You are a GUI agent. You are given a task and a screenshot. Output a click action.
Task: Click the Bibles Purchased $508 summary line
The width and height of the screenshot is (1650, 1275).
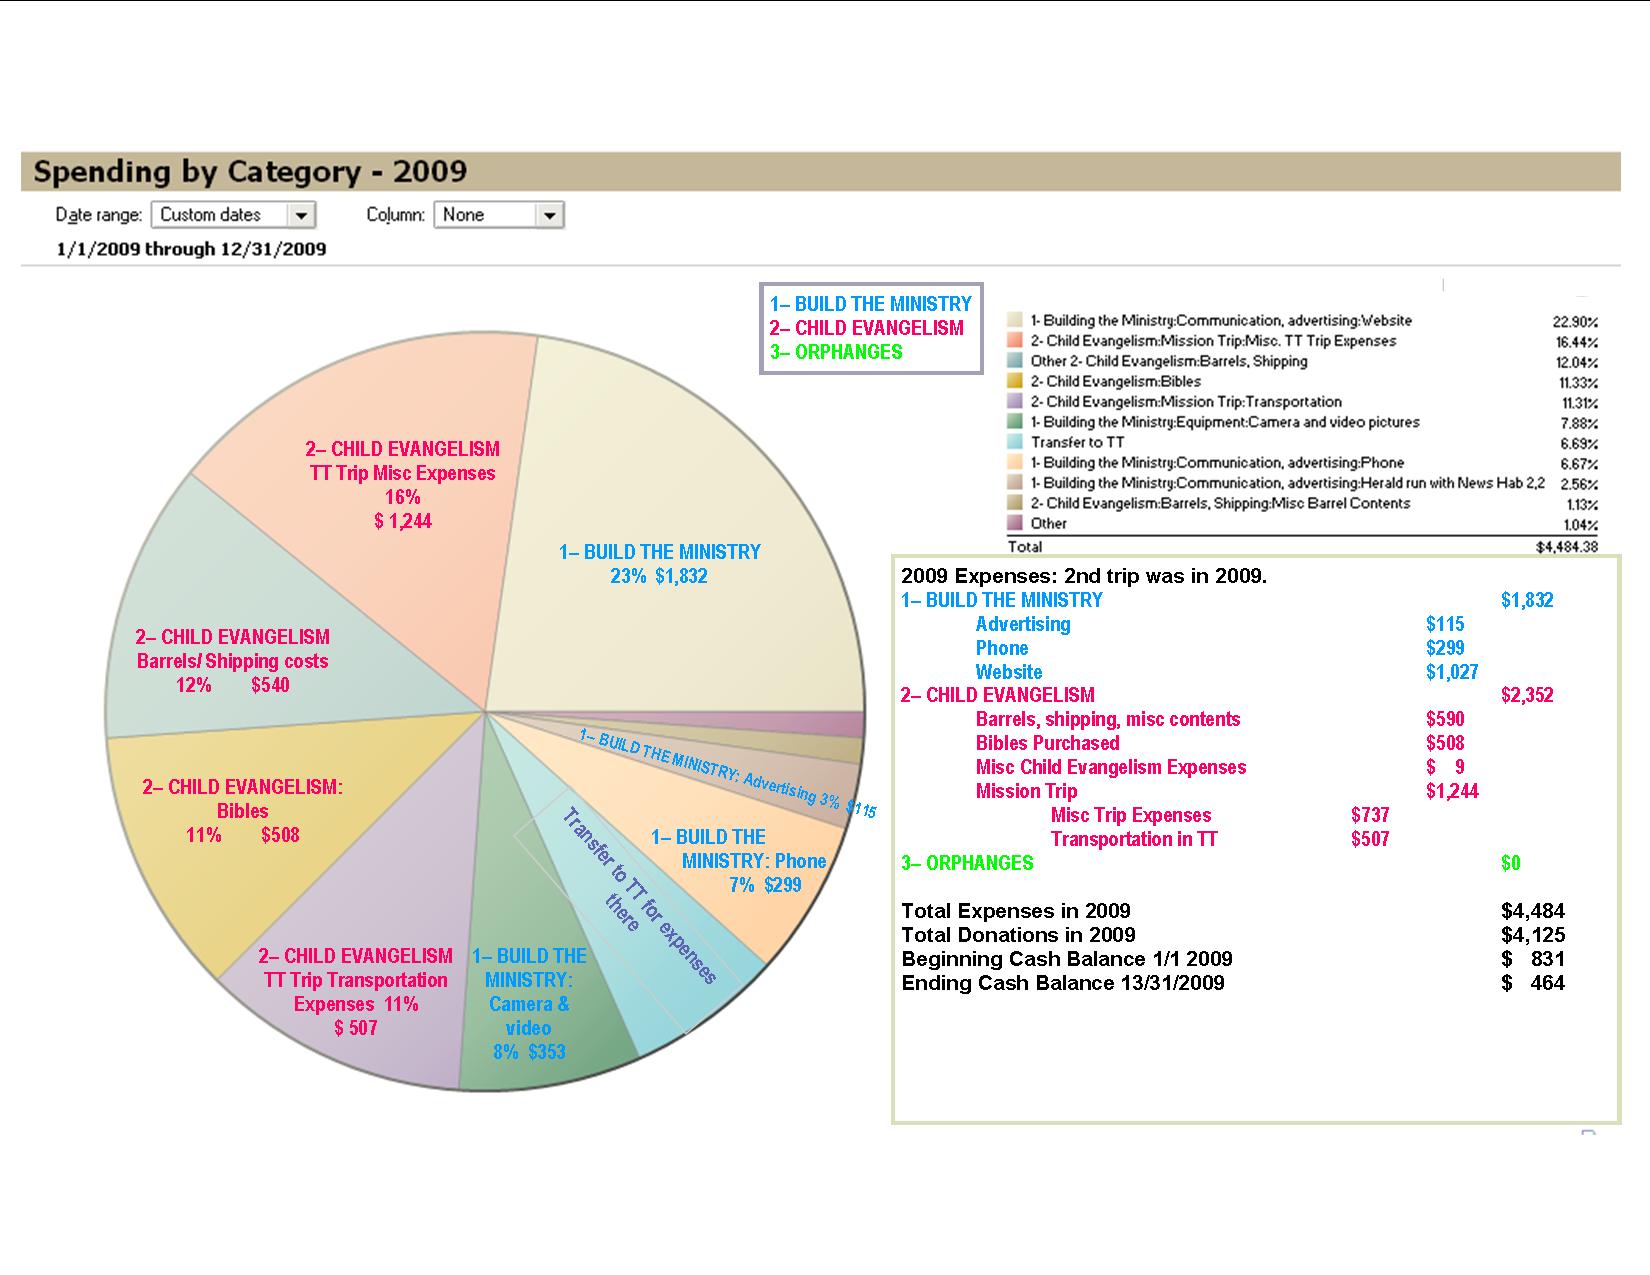tap(1220, 743)
